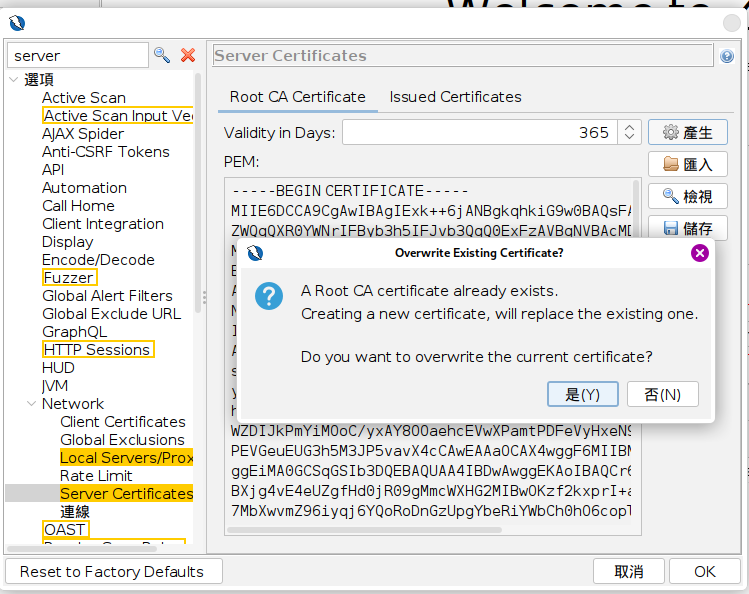Screen dimensions: 749x594
Task: Open AJAX Spider options
Action: coord(83,134)
